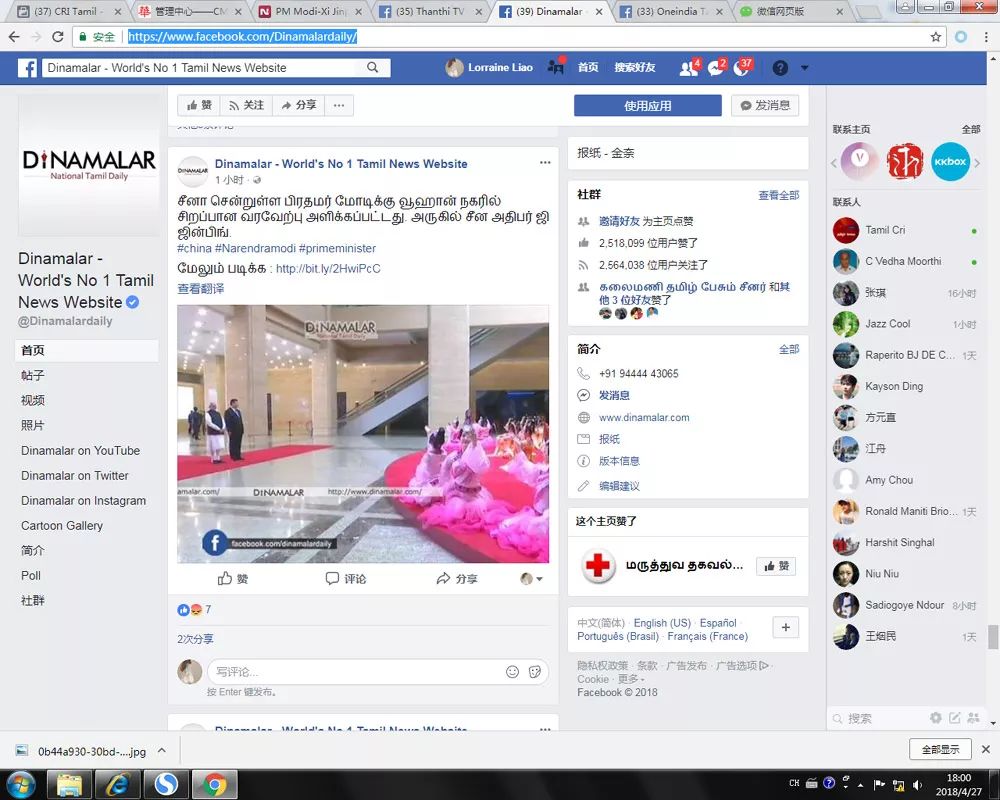Open the bit.ly/2HwiPcC link
1000x800 pixels.
click(328, 269)
